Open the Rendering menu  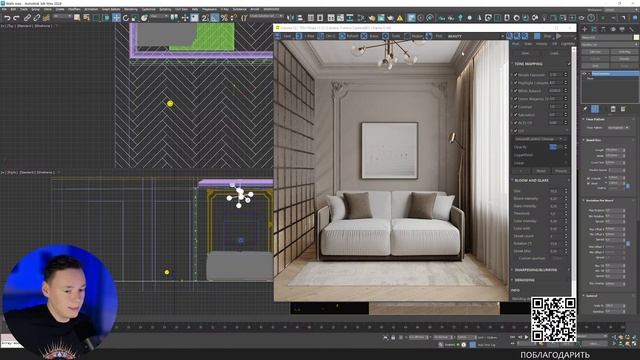[131, 9]
